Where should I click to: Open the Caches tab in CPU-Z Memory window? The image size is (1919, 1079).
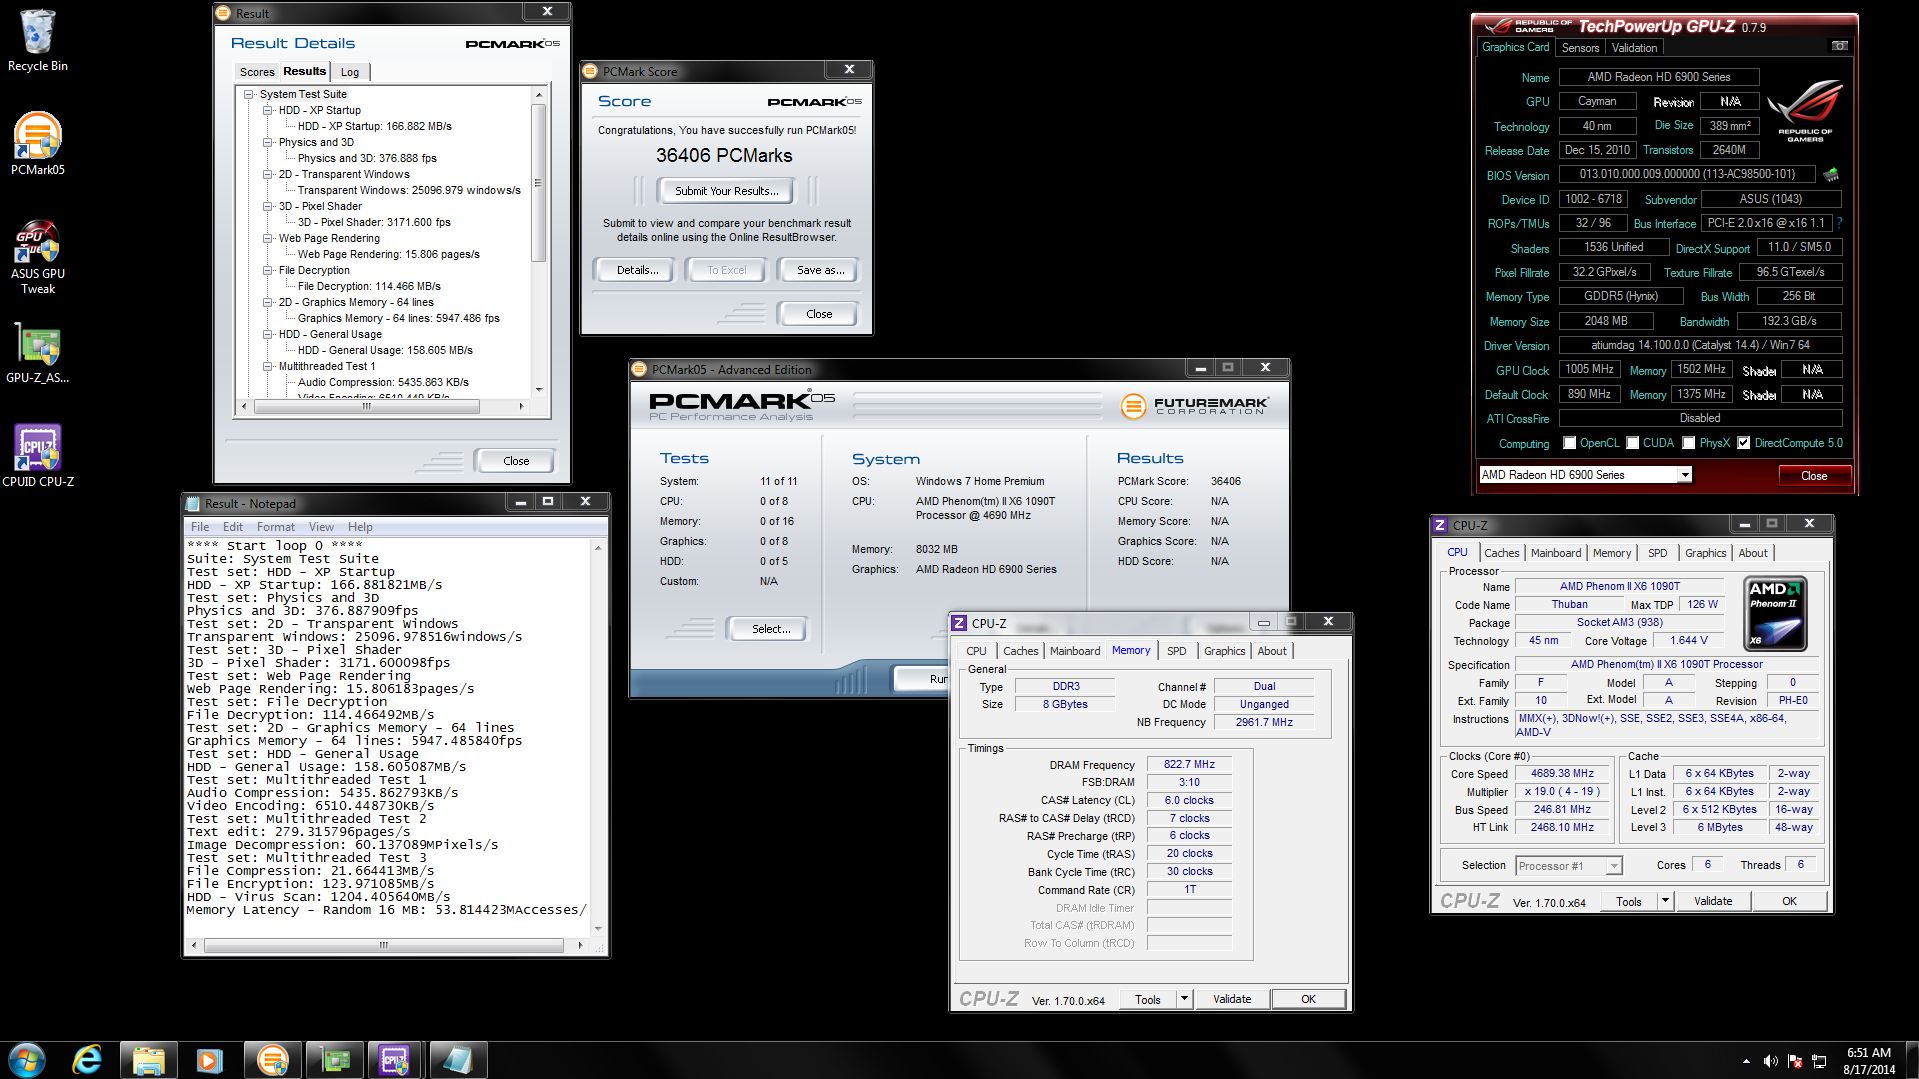(1020, 651)
